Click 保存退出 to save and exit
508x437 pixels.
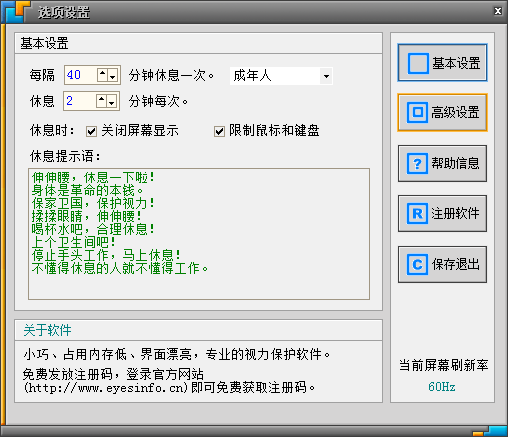(442, 264)
